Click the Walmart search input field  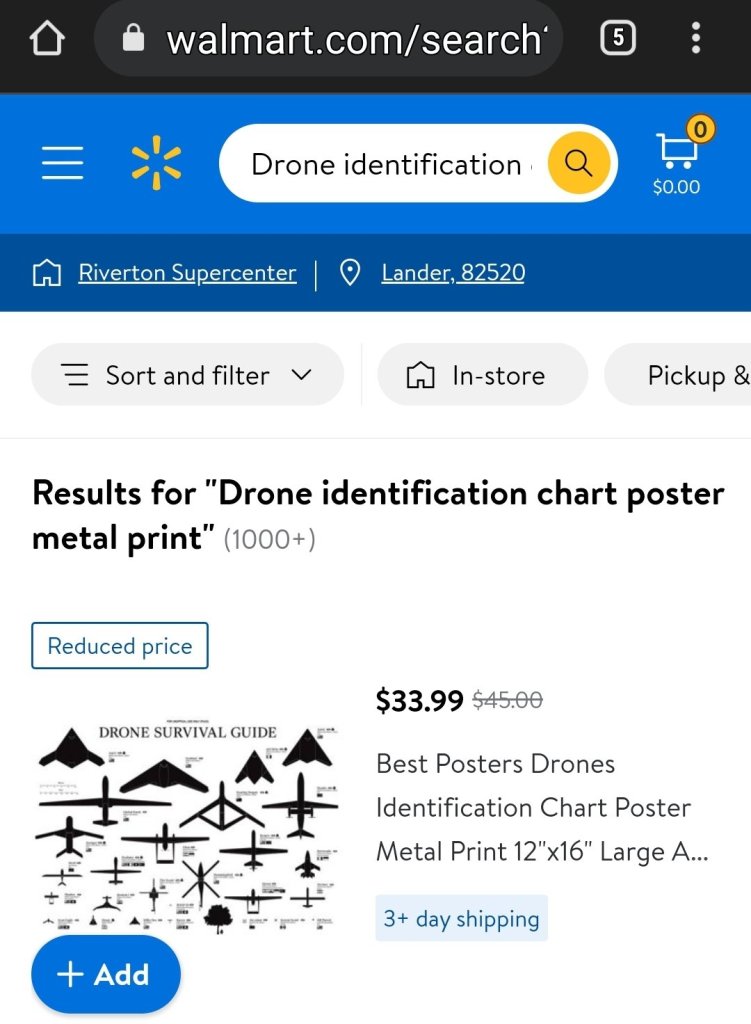(x=385, y=164)
